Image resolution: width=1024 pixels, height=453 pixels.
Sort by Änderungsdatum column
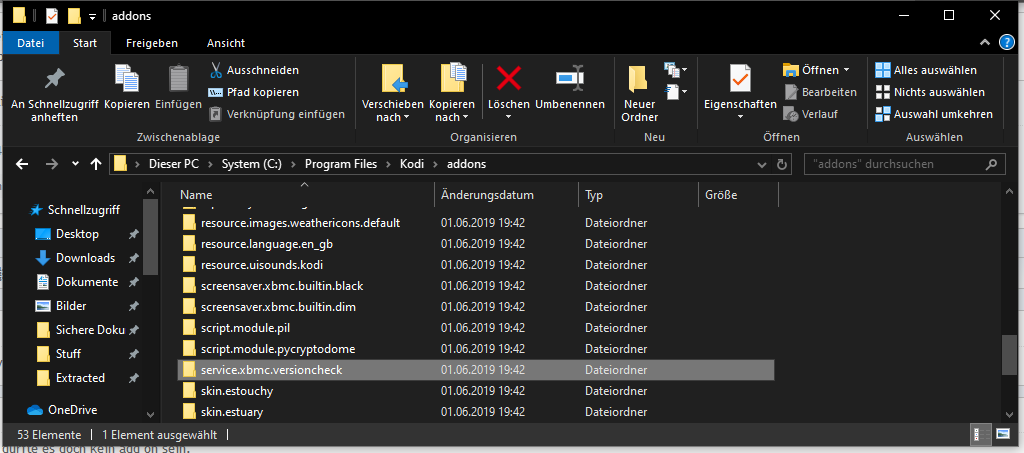506,195
